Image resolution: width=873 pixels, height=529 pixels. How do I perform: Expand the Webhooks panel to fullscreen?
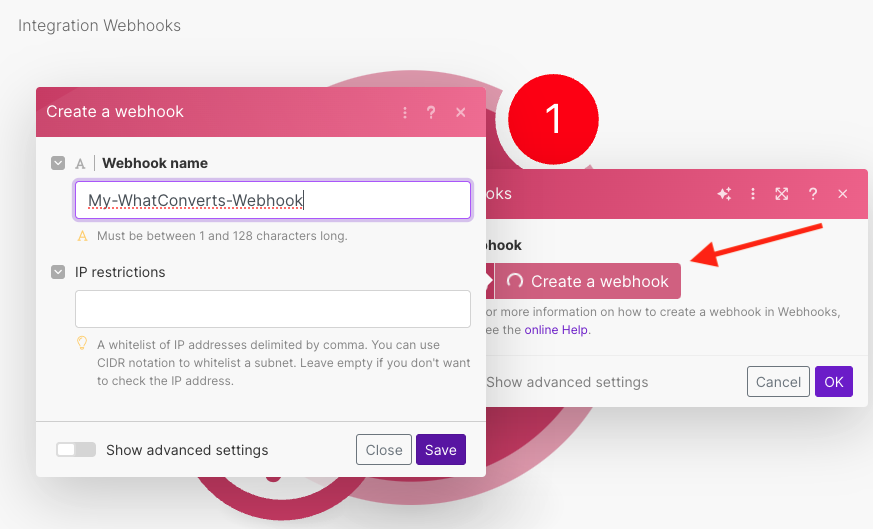coord(782,194)
